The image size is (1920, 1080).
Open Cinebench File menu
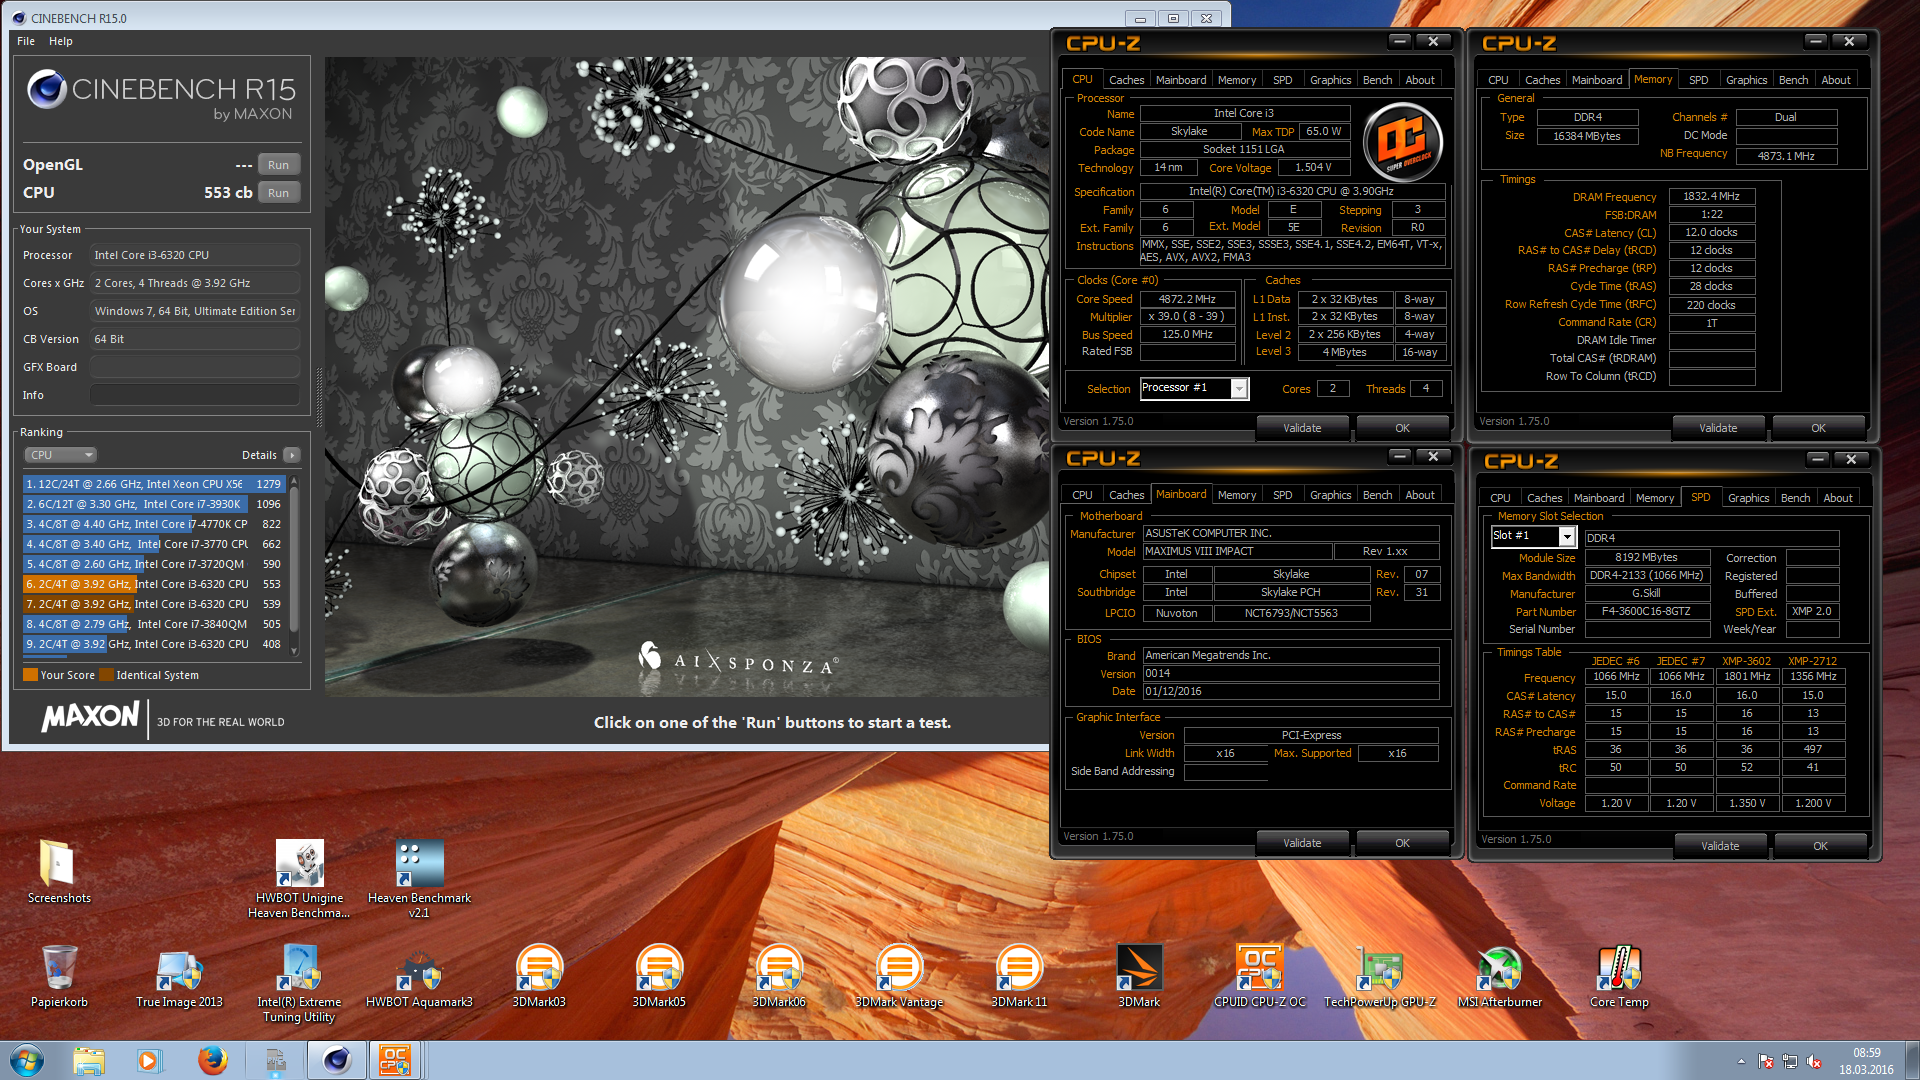[x=26, y=41]
